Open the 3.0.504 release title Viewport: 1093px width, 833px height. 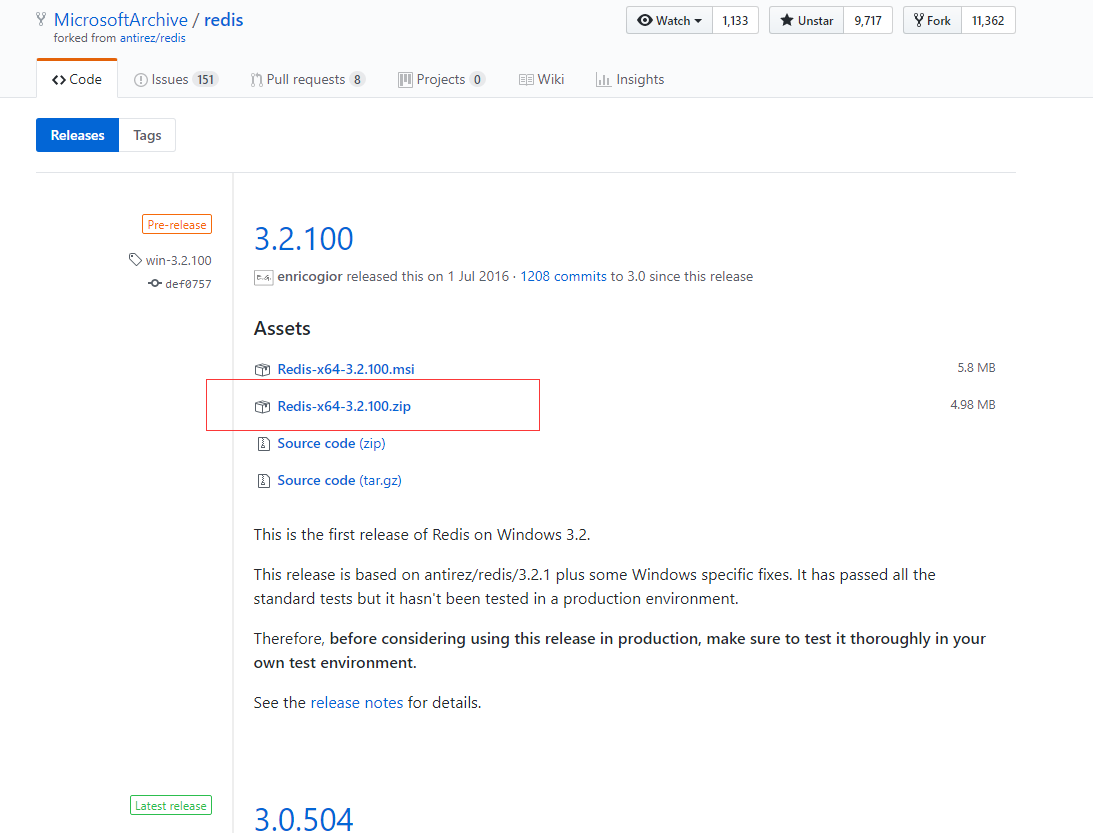(x=303, y=818)
